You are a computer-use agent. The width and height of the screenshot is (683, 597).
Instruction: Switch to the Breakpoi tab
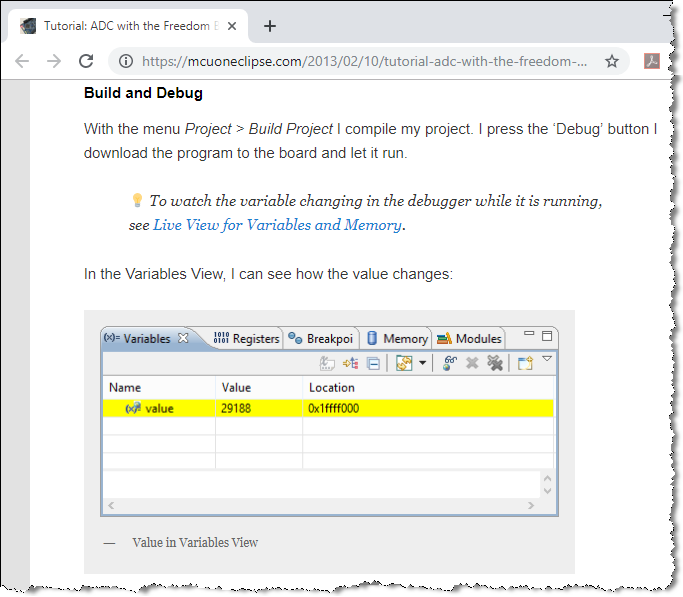tap(321, 338)
